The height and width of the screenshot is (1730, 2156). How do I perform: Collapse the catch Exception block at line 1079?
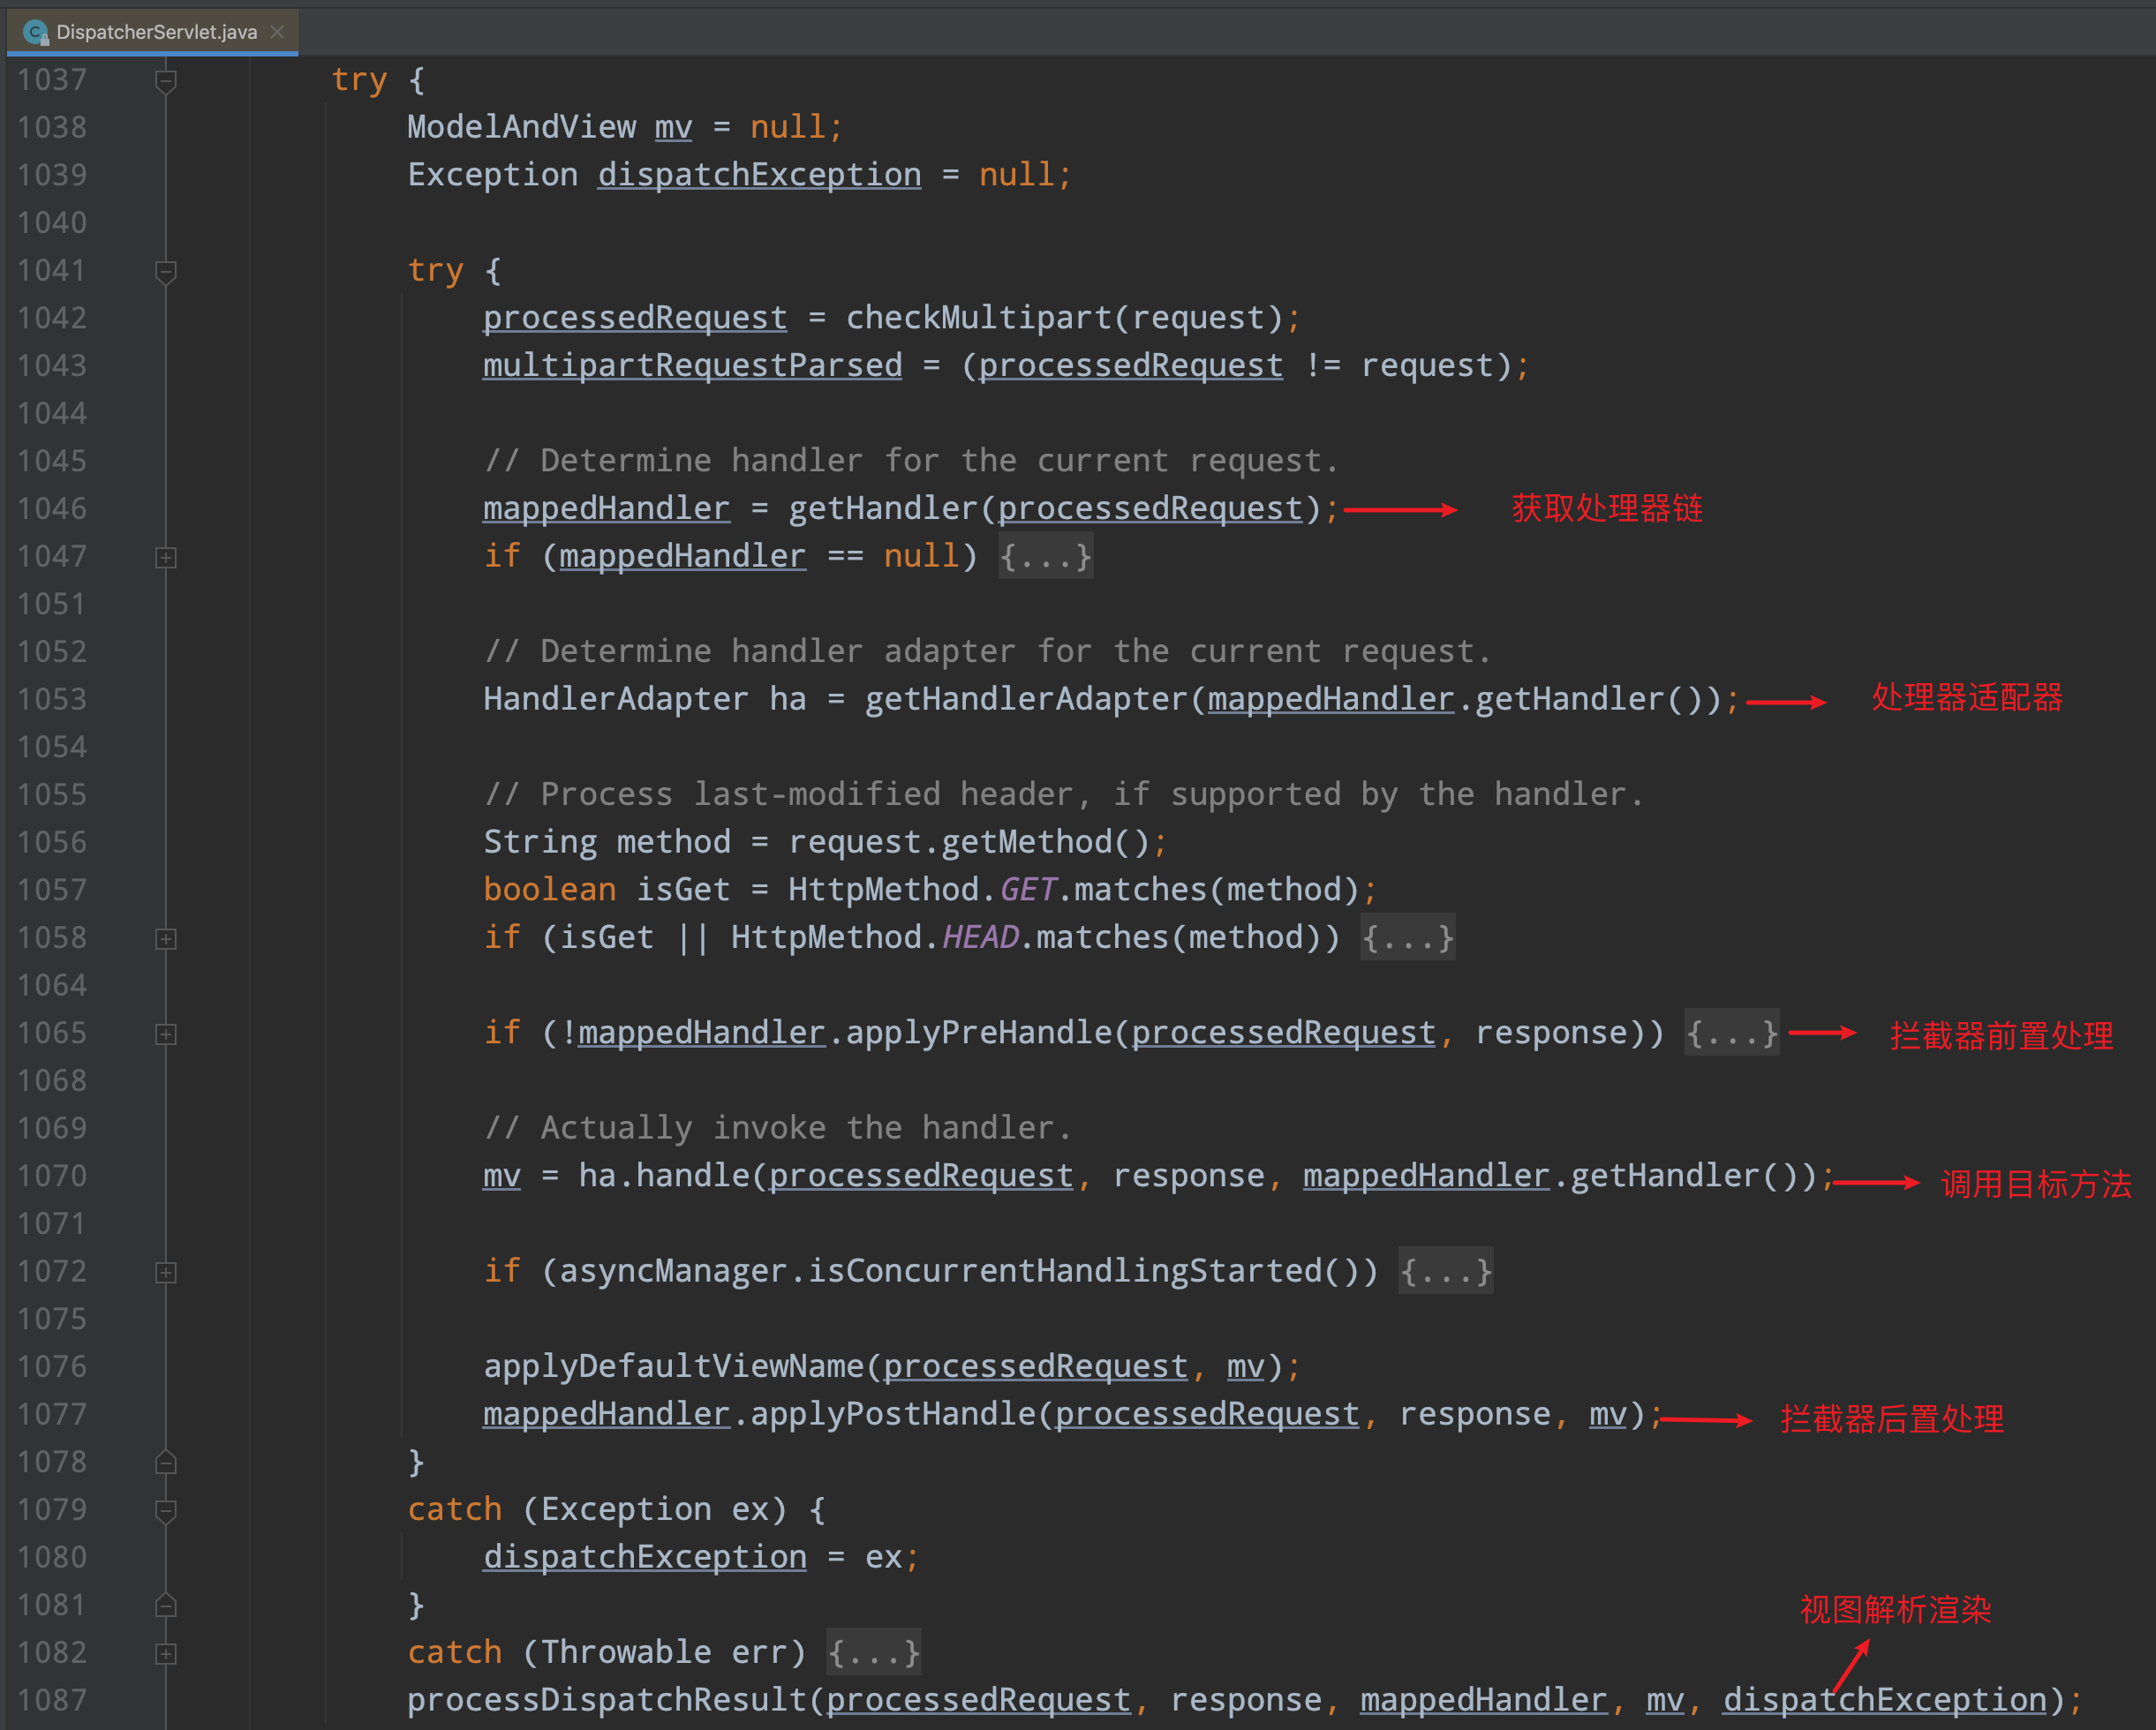pyautogui.click(x=166, y=1510)
